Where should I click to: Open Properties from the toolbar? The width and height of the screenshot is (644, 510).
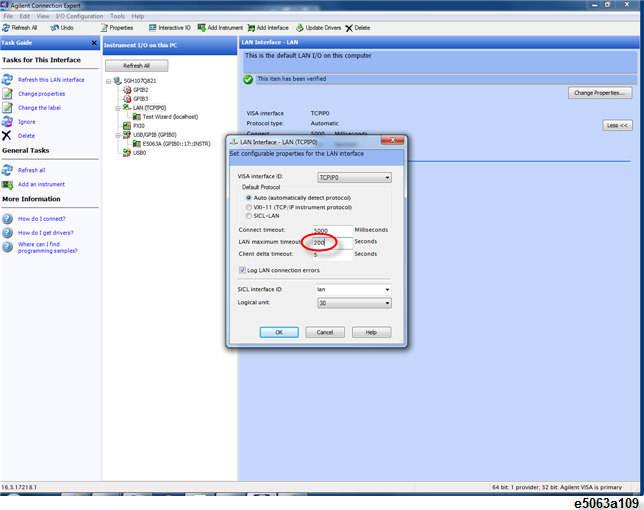click(x=117, y=28)
